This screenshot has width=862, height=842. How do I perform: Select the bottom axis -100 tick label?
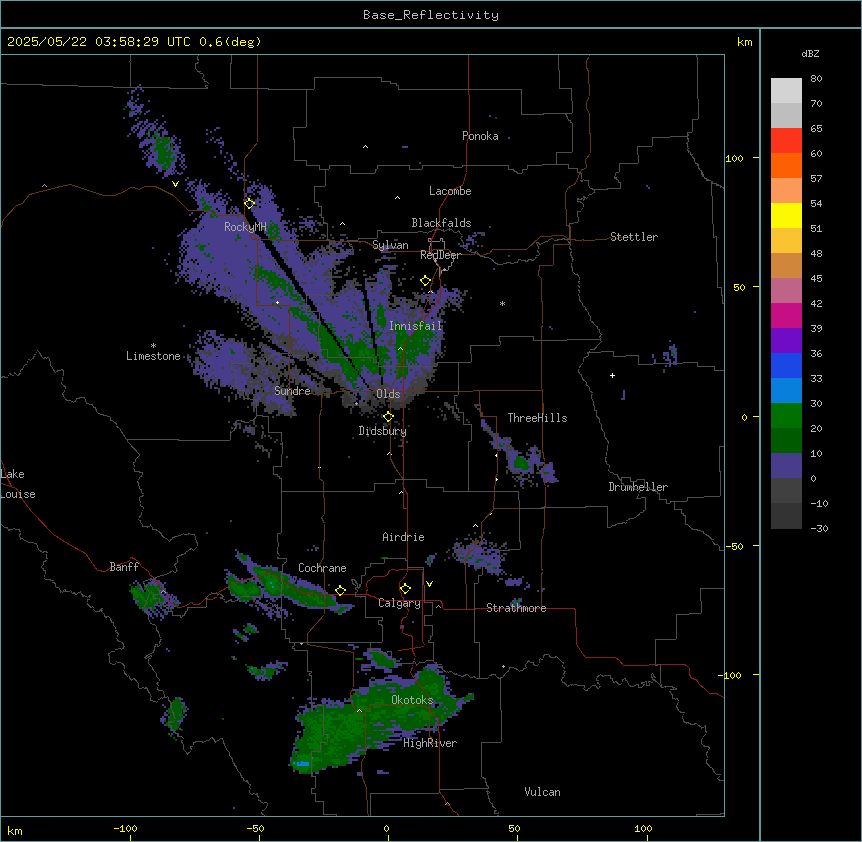(125, 828)
